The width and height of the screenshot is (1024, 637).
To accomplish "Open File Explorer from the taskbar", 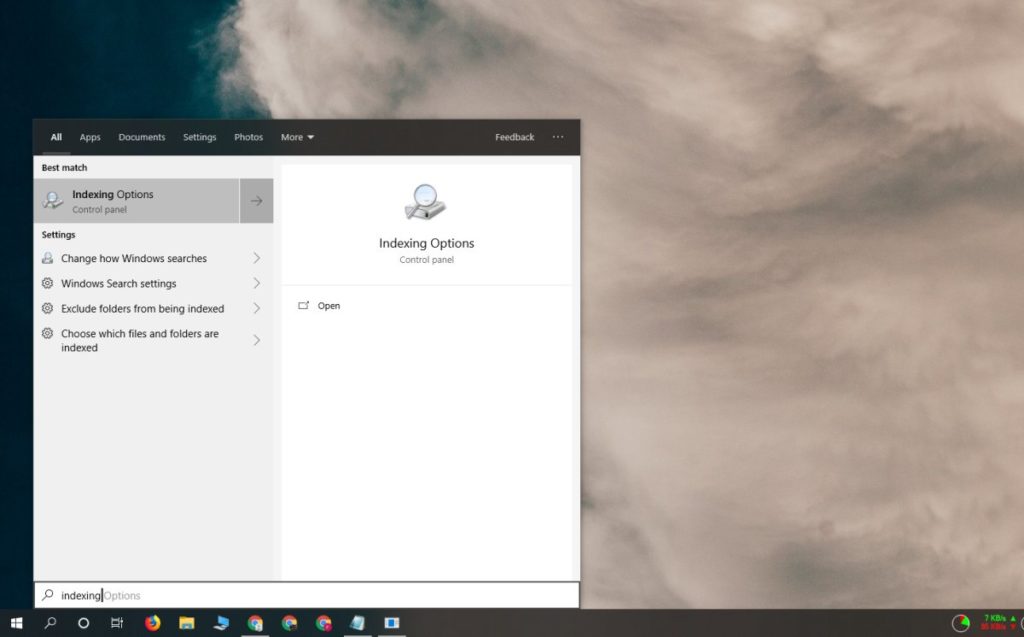I will 186,624.
